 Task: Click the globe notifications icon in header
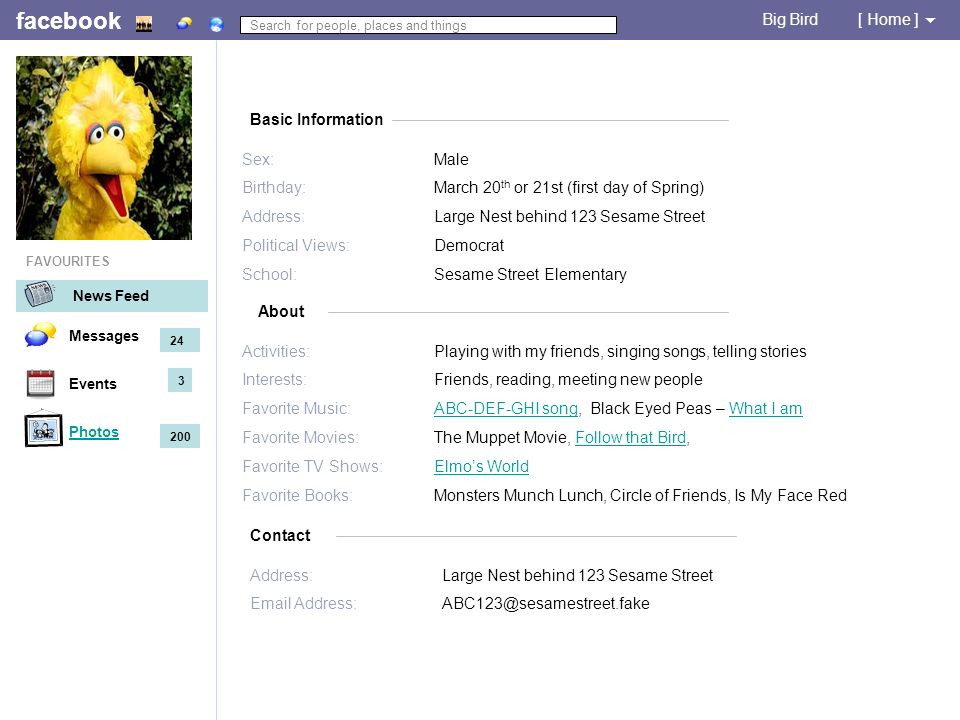pyautogui.click(x=216, y=24)
